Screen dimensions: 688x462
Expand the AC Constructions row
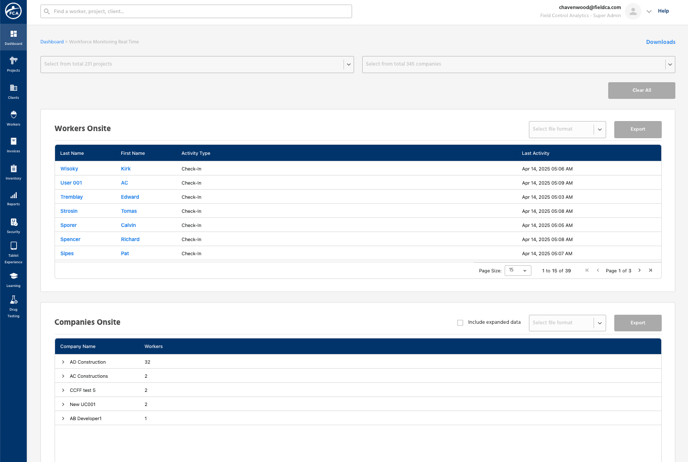click(63, 376)
